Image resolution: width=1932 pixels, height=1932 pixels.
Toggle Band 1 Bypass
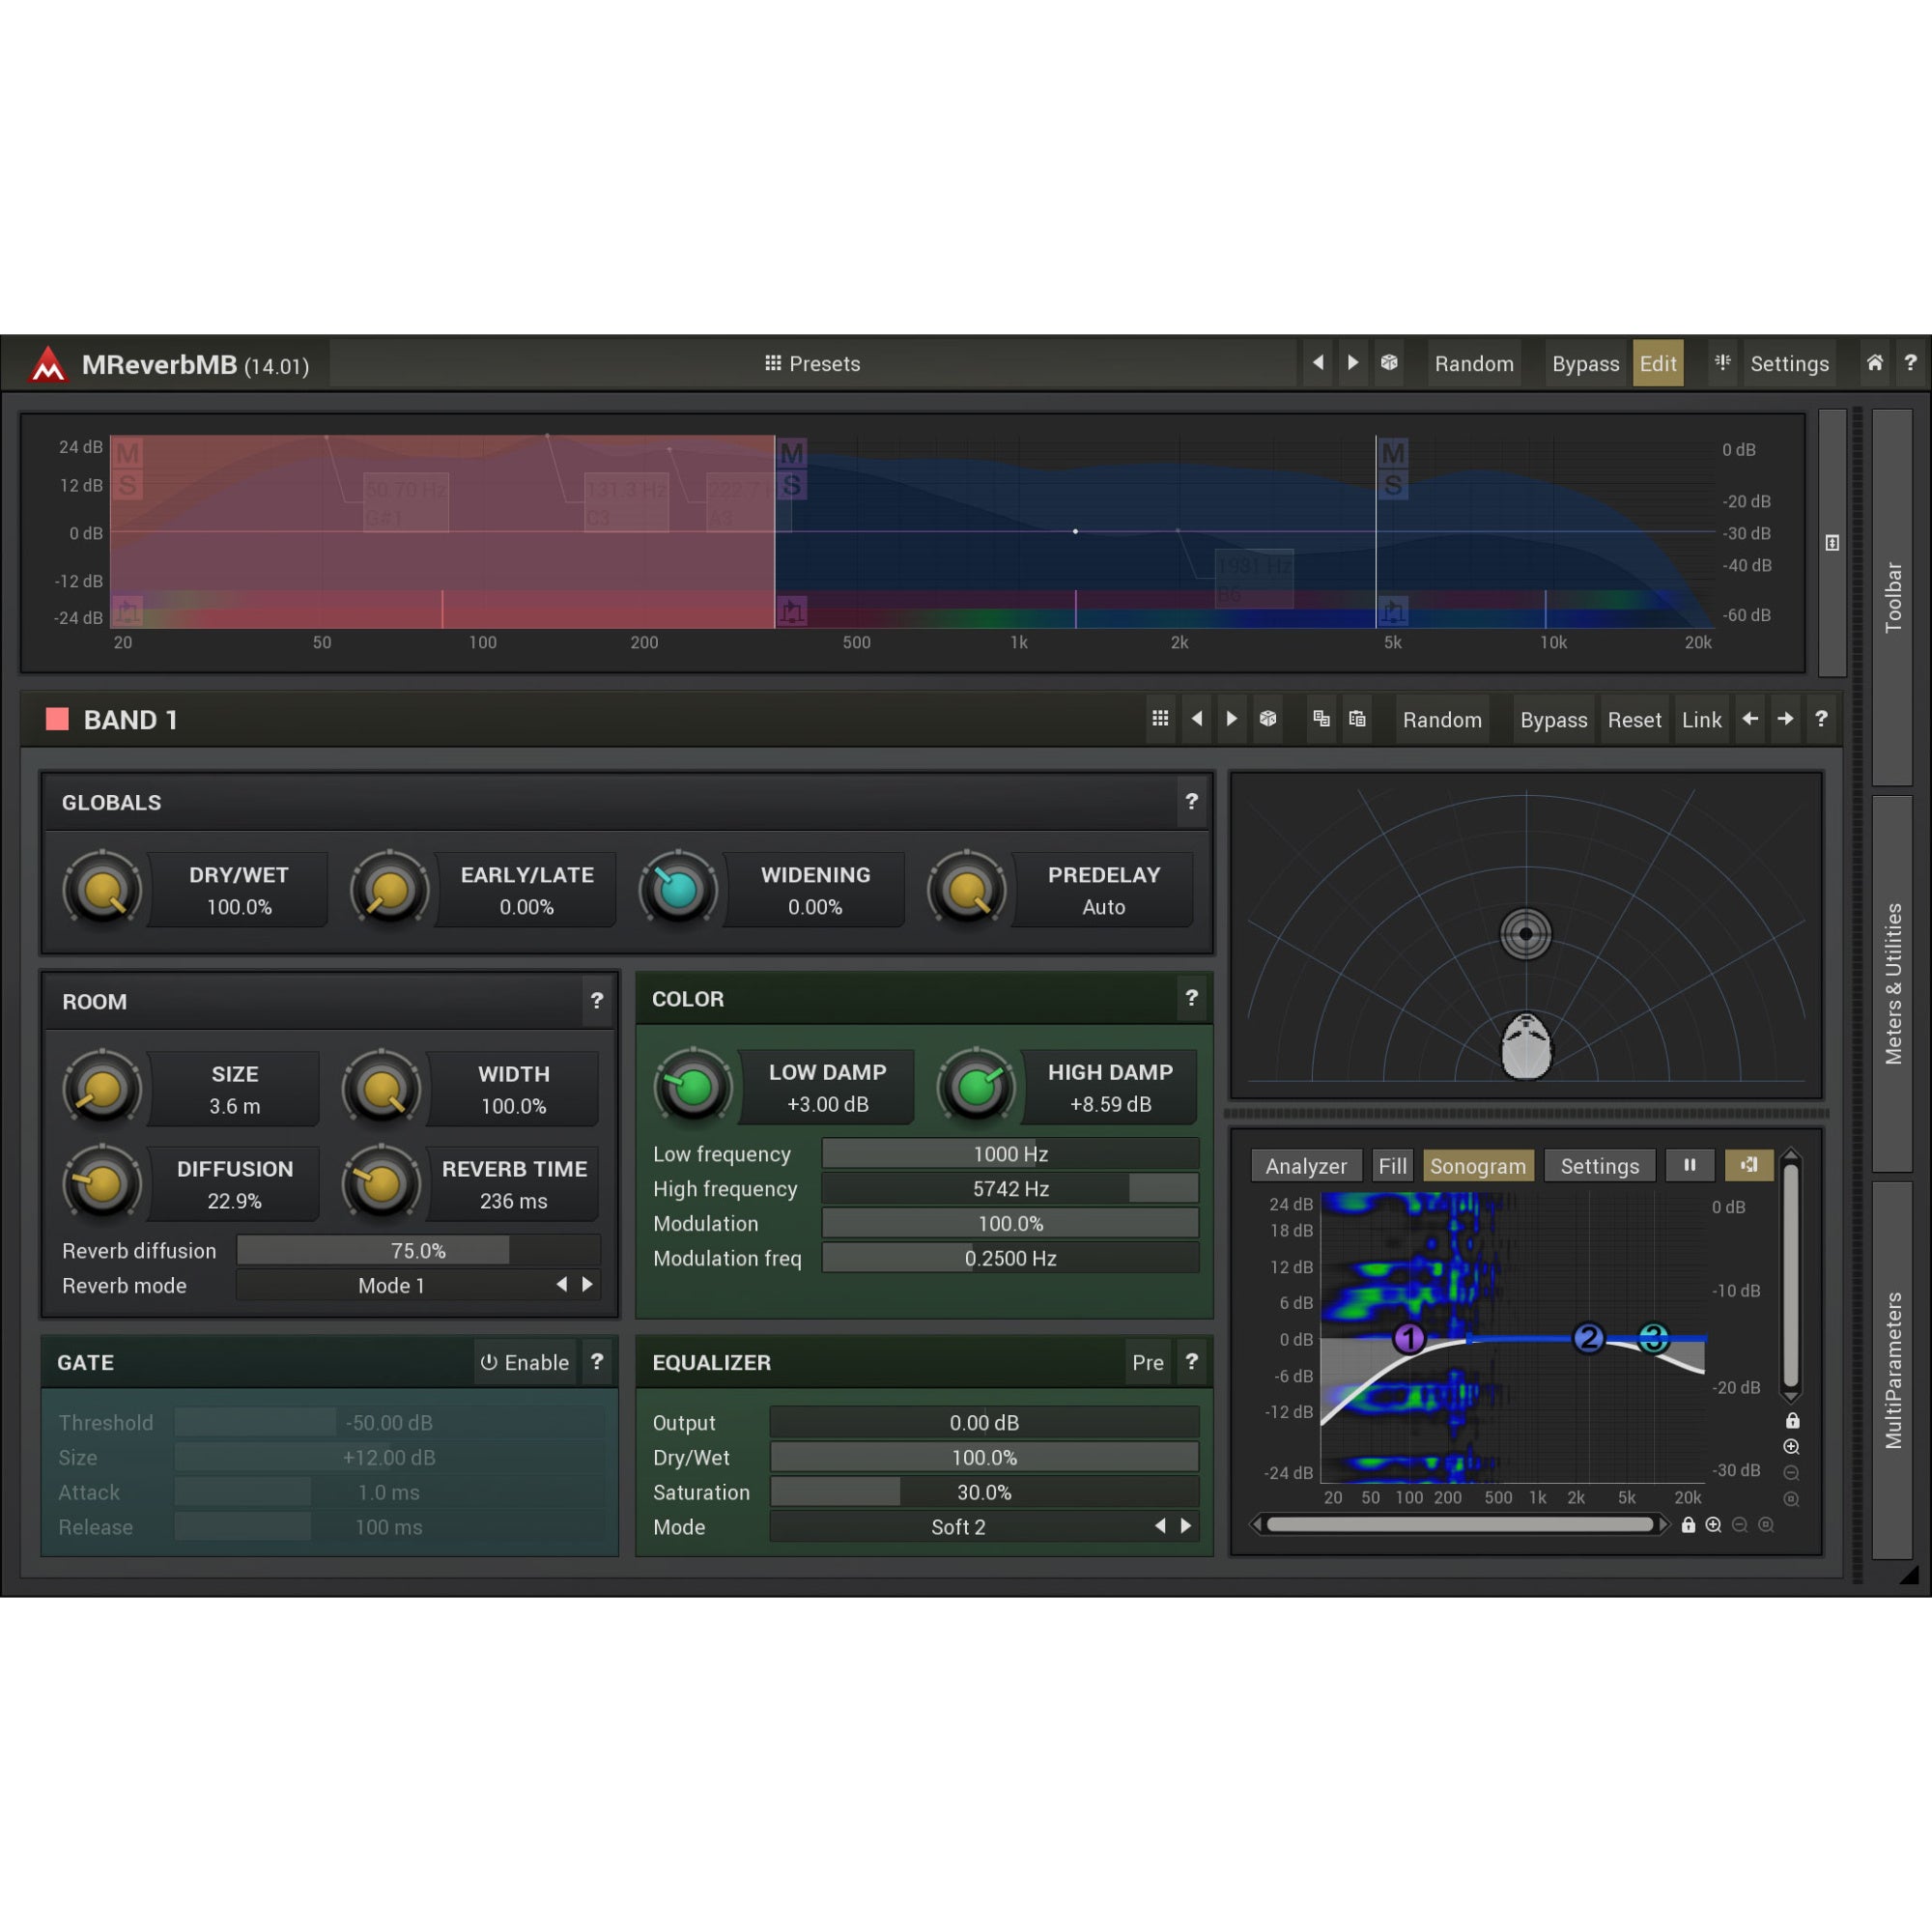coord(1553,720)
